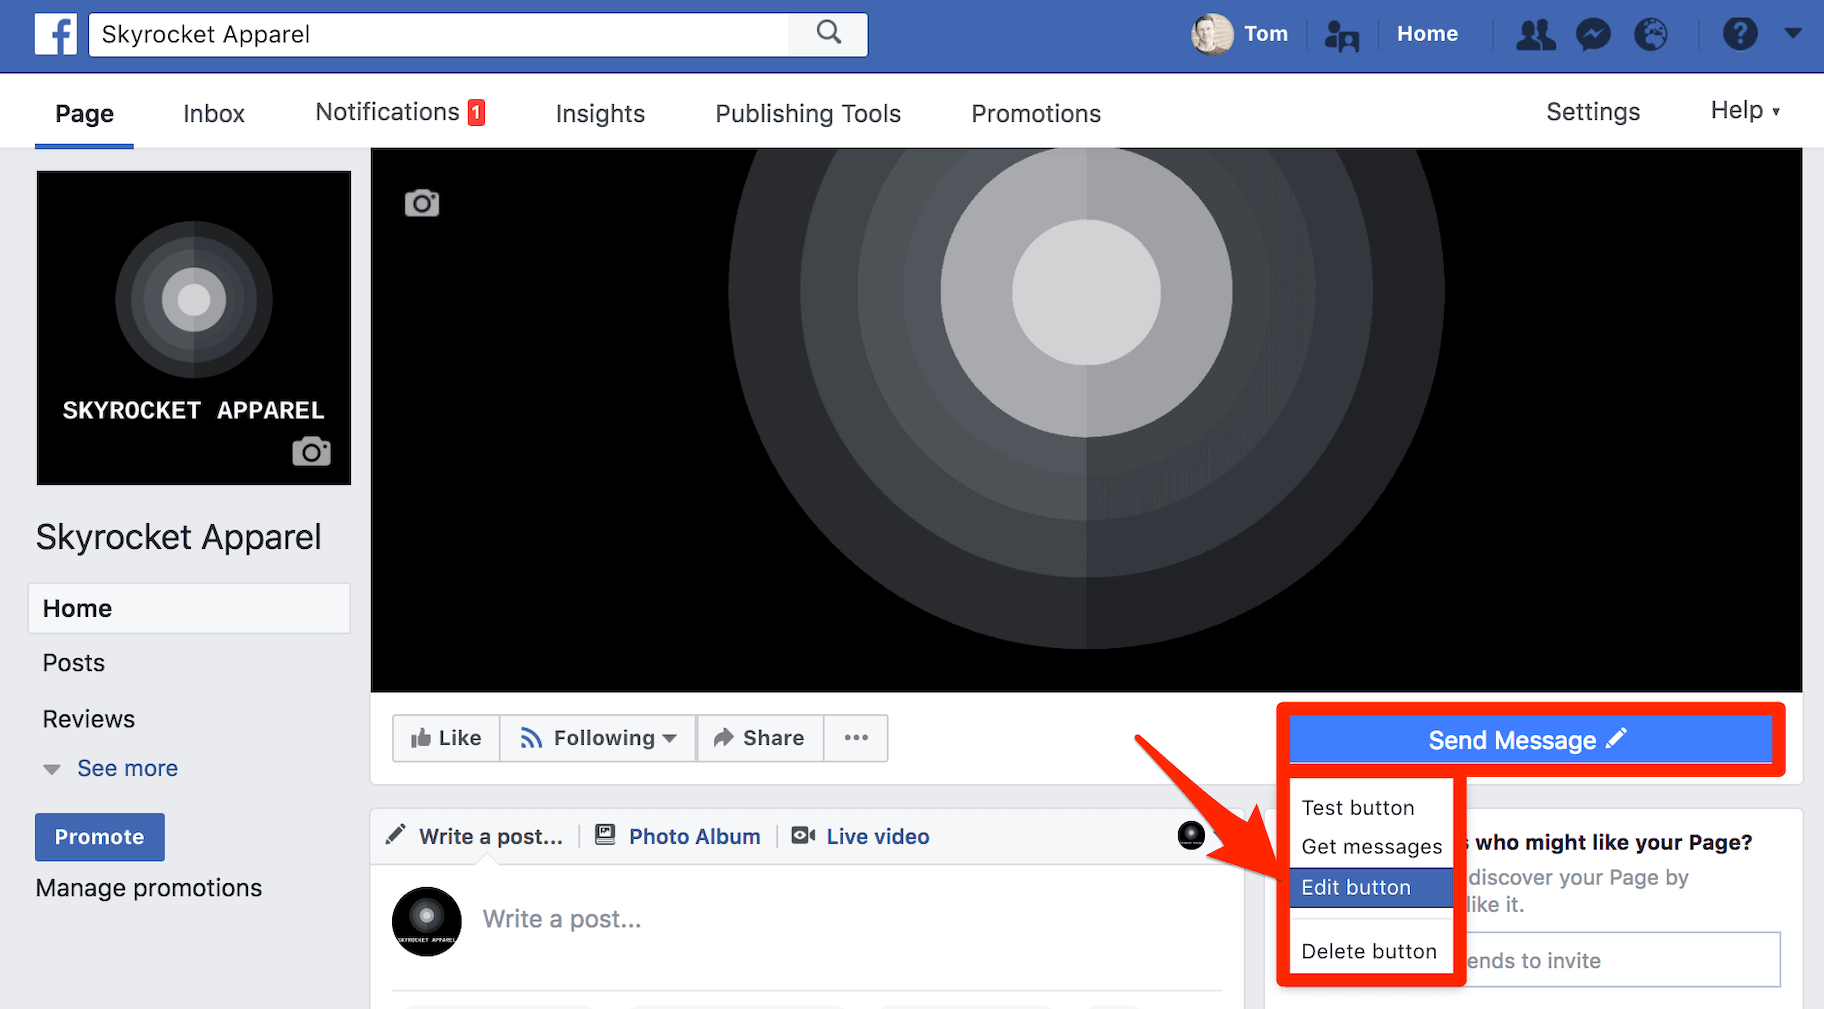Image resolution: width=1824 pixels, height=1009 pixels.
Task: Open the Friend Requests icon
Action: (x=1535, y=35)
